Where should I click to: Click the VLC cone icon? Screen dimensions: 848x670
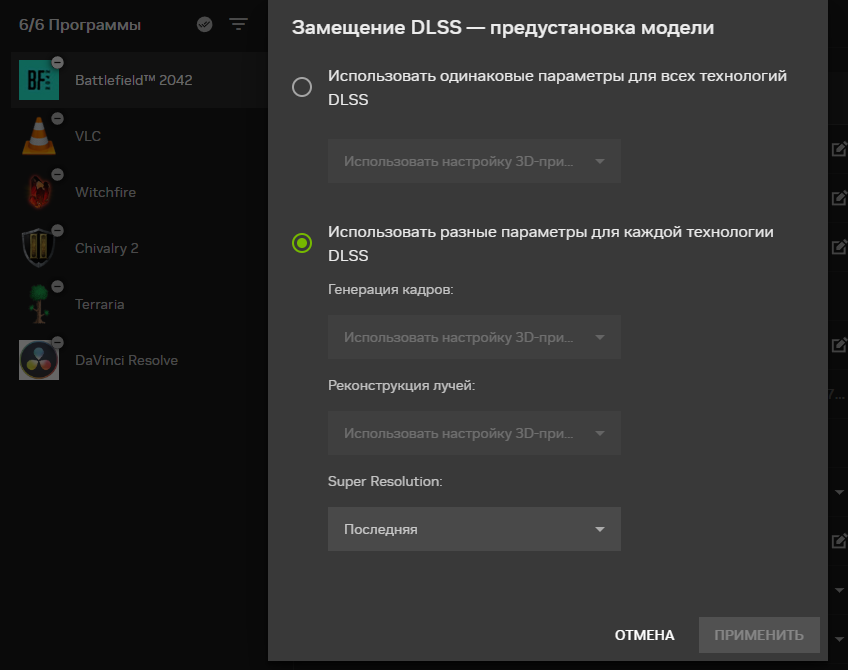pyautogui.click(x=39, y=136)
